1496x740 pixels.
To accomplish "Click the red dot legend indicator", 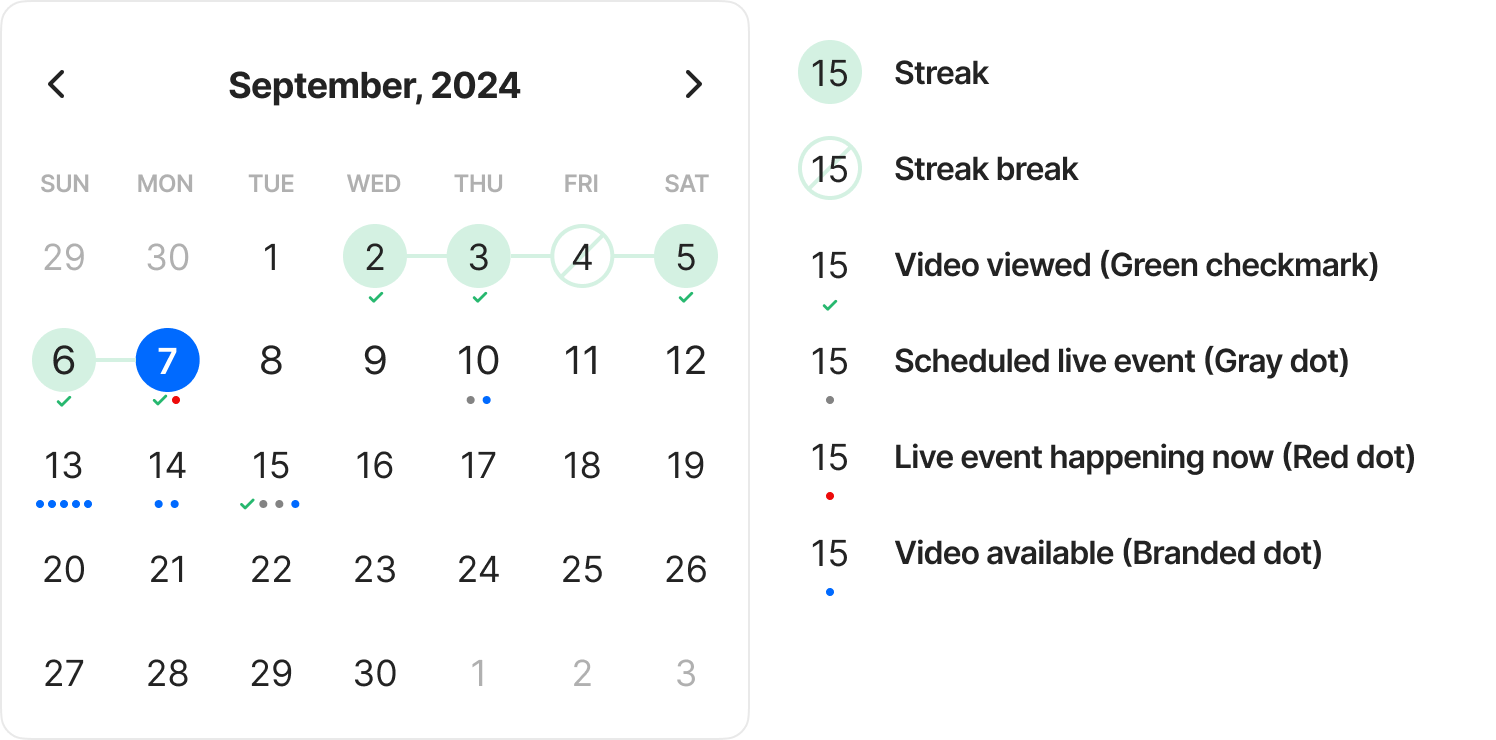I will pos(830,496).
